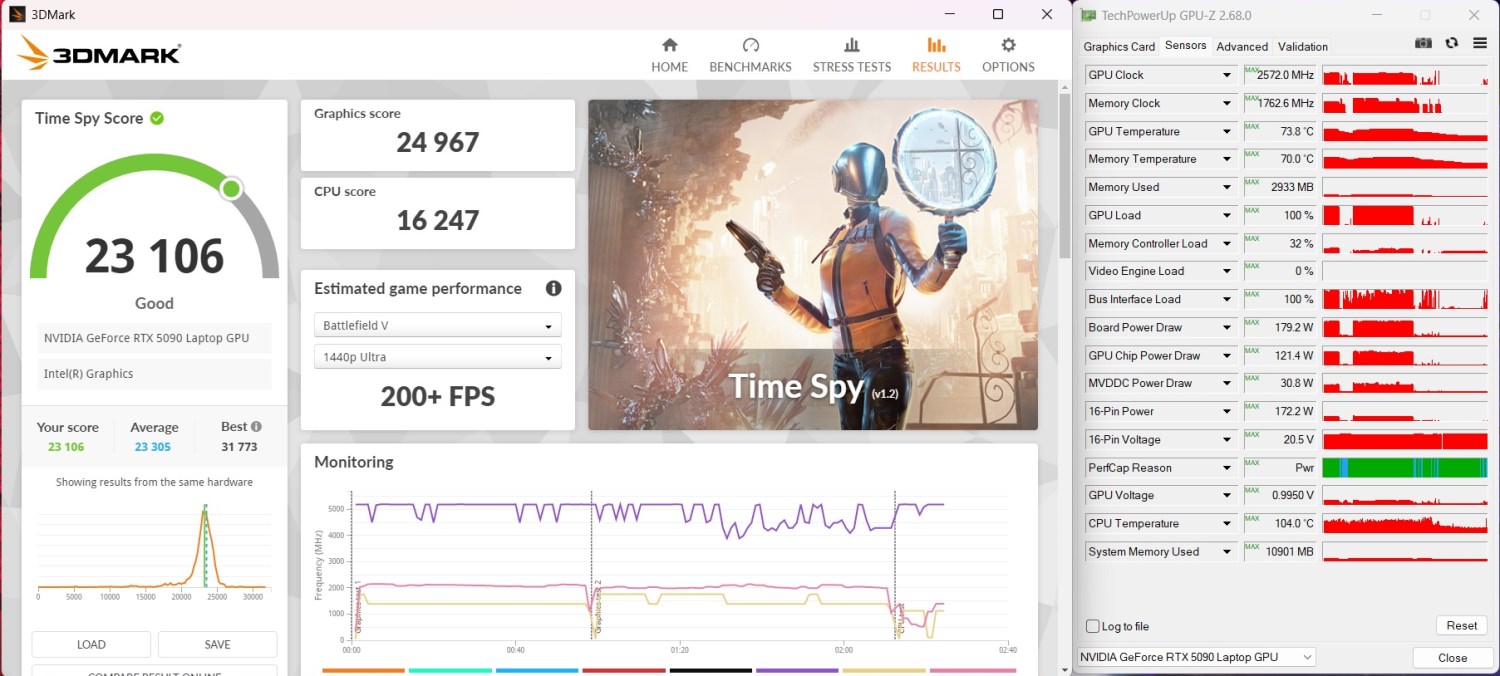Click the Intel(R) Graphics row
Viewport: 1500px width, 676px height.
[x=155, y=374]
